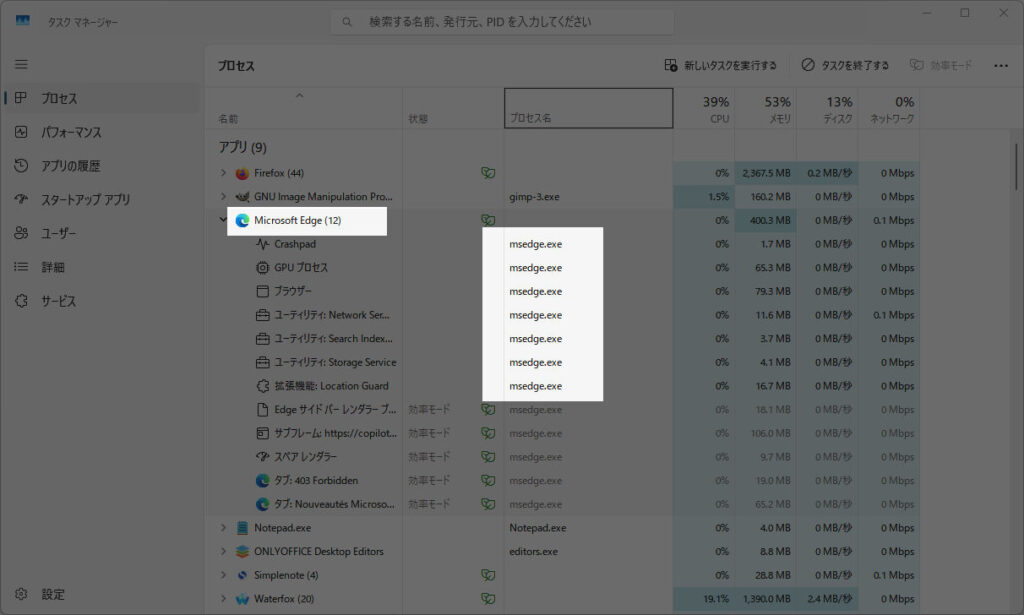The width and height of the screenshot is (1024, 615).
Task: Click タスクを終了する button
Action: 845,65
